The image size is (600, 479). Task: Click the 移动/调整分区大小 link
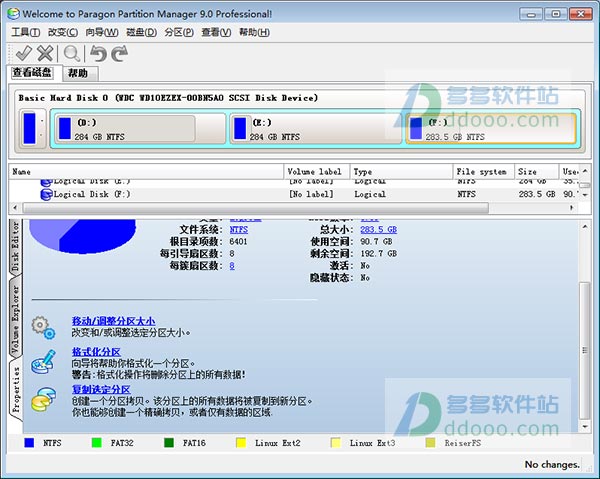tap(113, 321)
